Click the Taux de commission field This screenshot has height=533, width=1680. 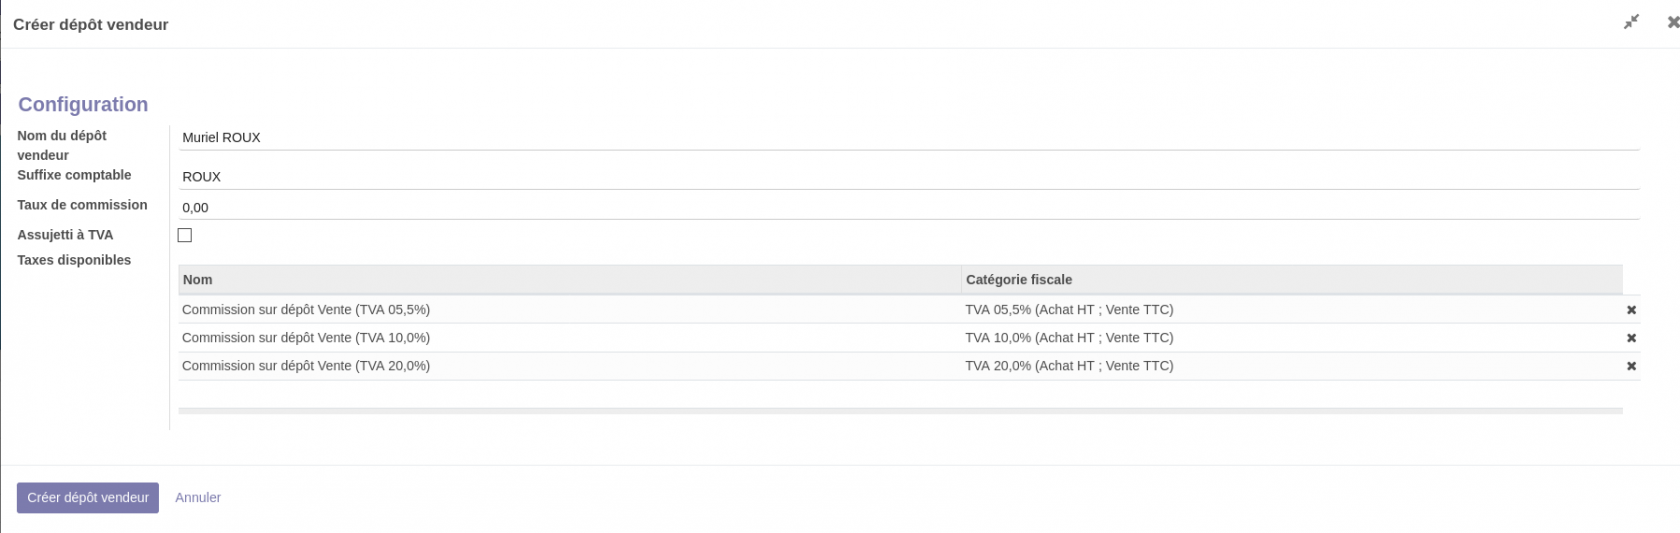click(908, 208)
